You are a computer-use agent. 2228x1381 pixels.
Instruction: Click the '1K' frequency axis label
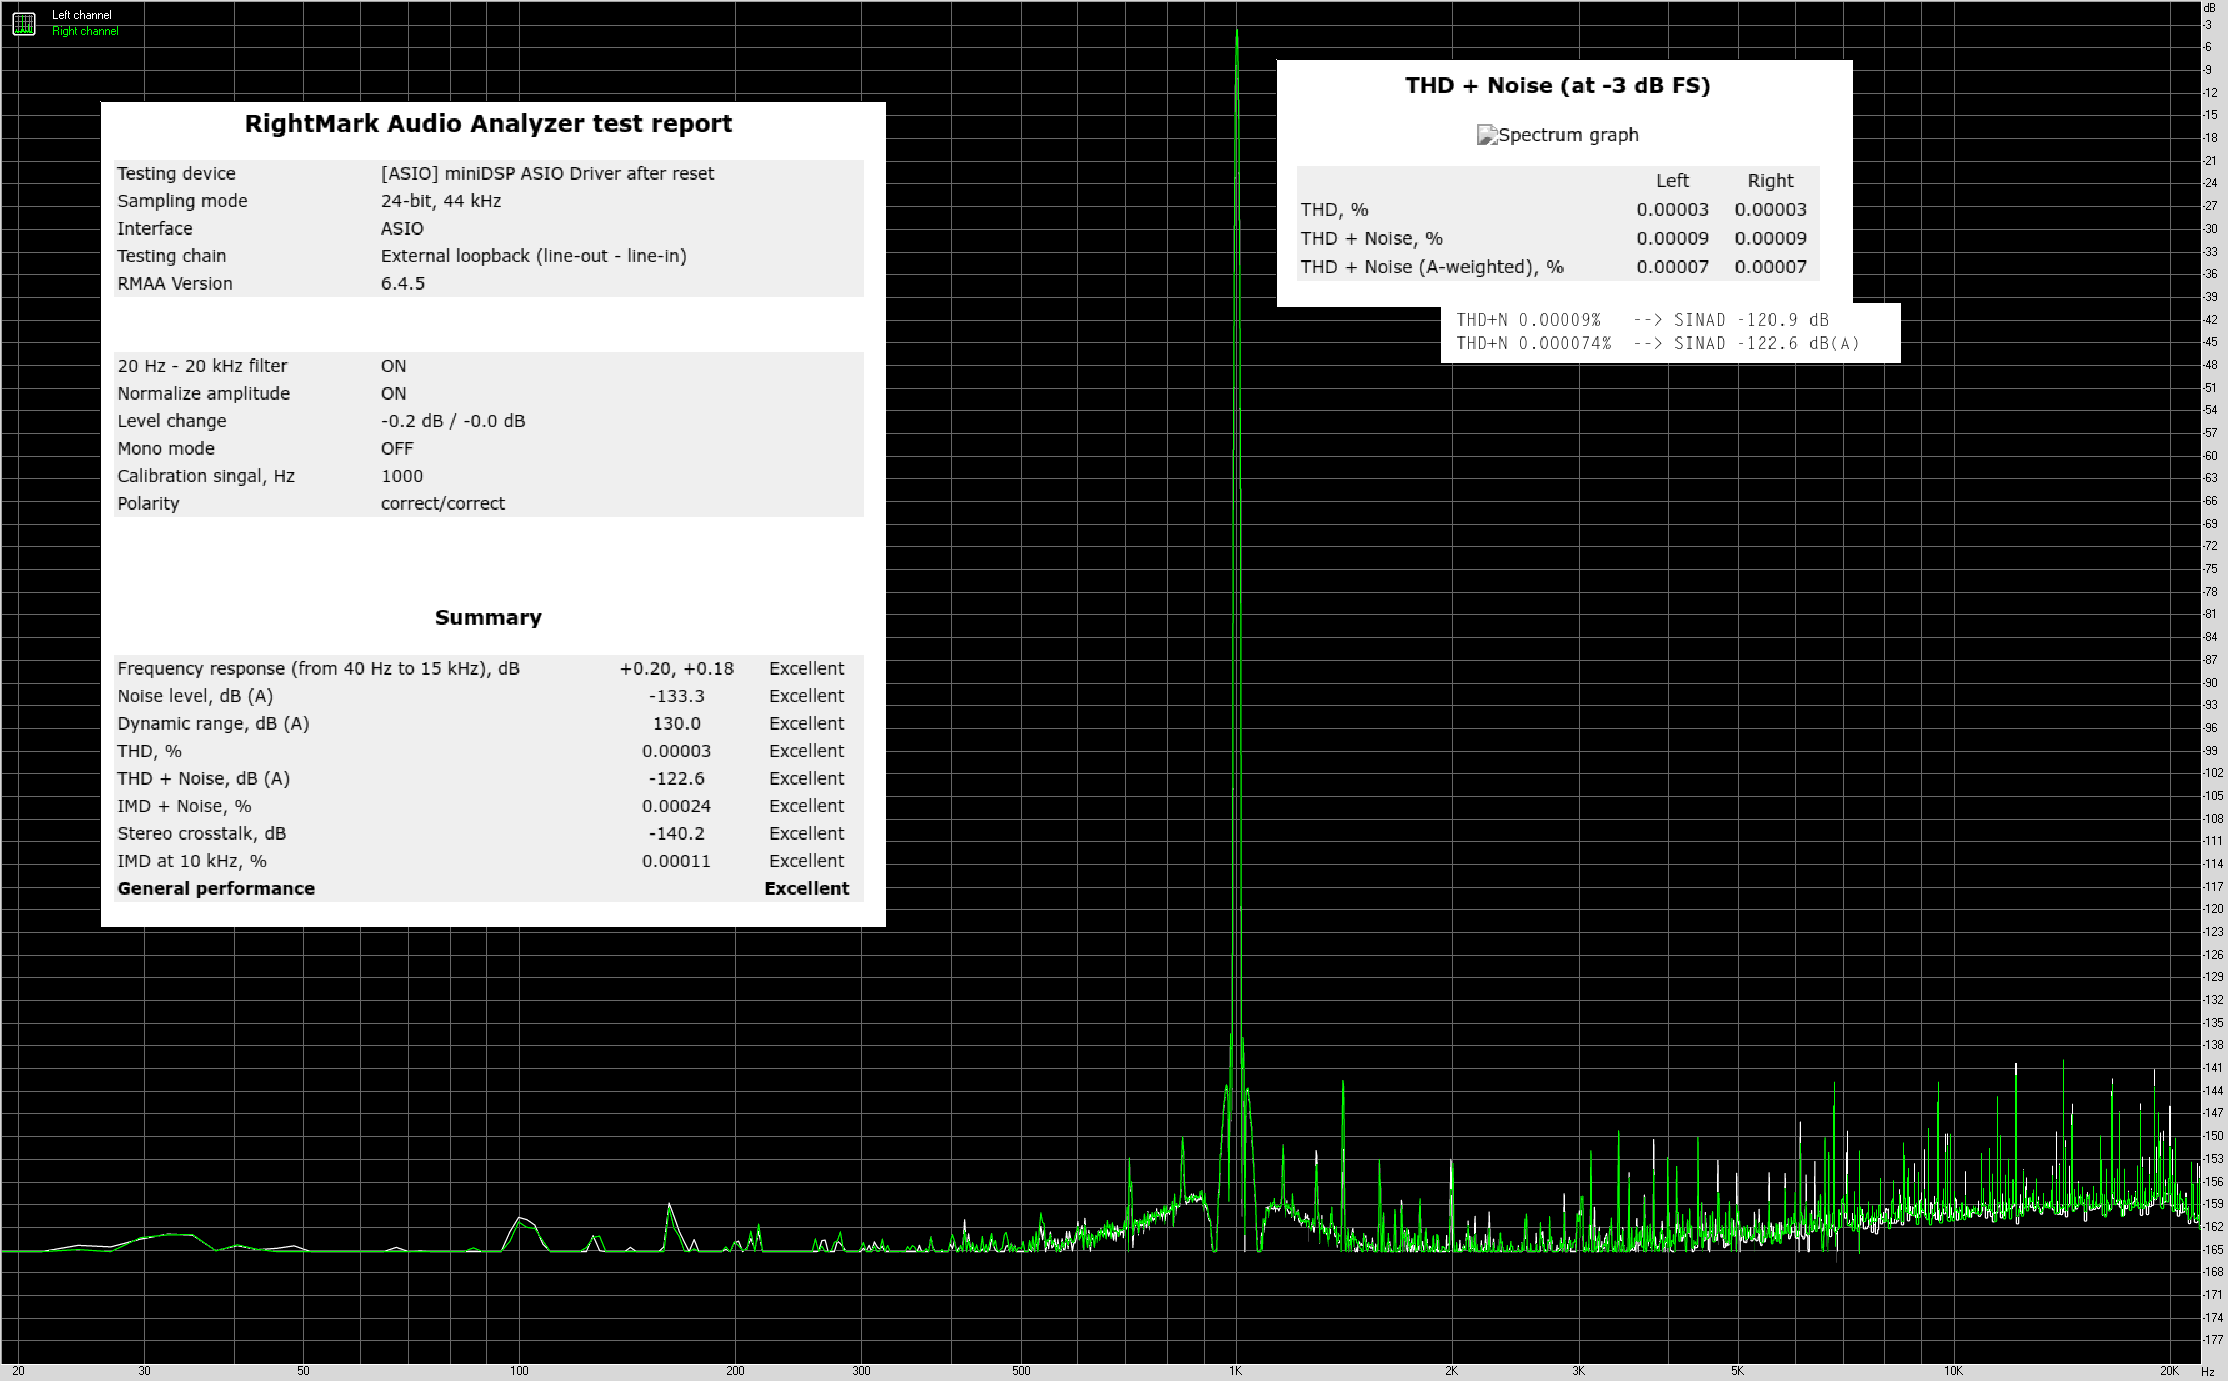tap(1236, 1371)
